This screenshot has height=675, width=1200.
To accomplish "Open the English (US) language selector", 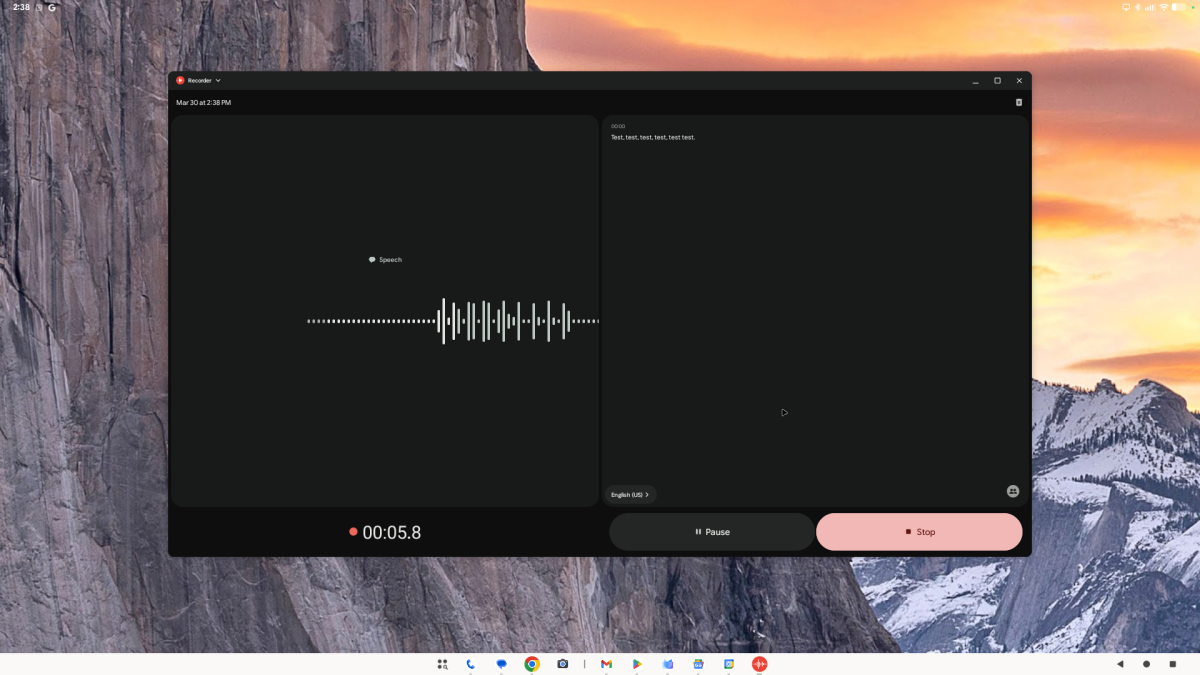I will pyautogui.click(x=630, y=493).
